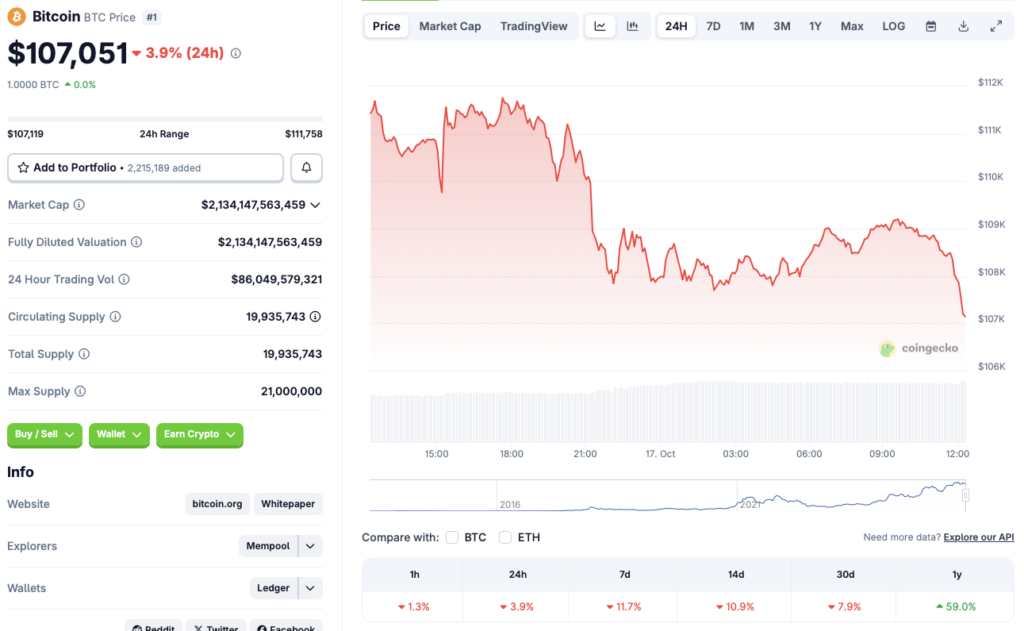The image size is (1024, 631).
Task: Click Market Cap info icon
Action: [79, 205]
